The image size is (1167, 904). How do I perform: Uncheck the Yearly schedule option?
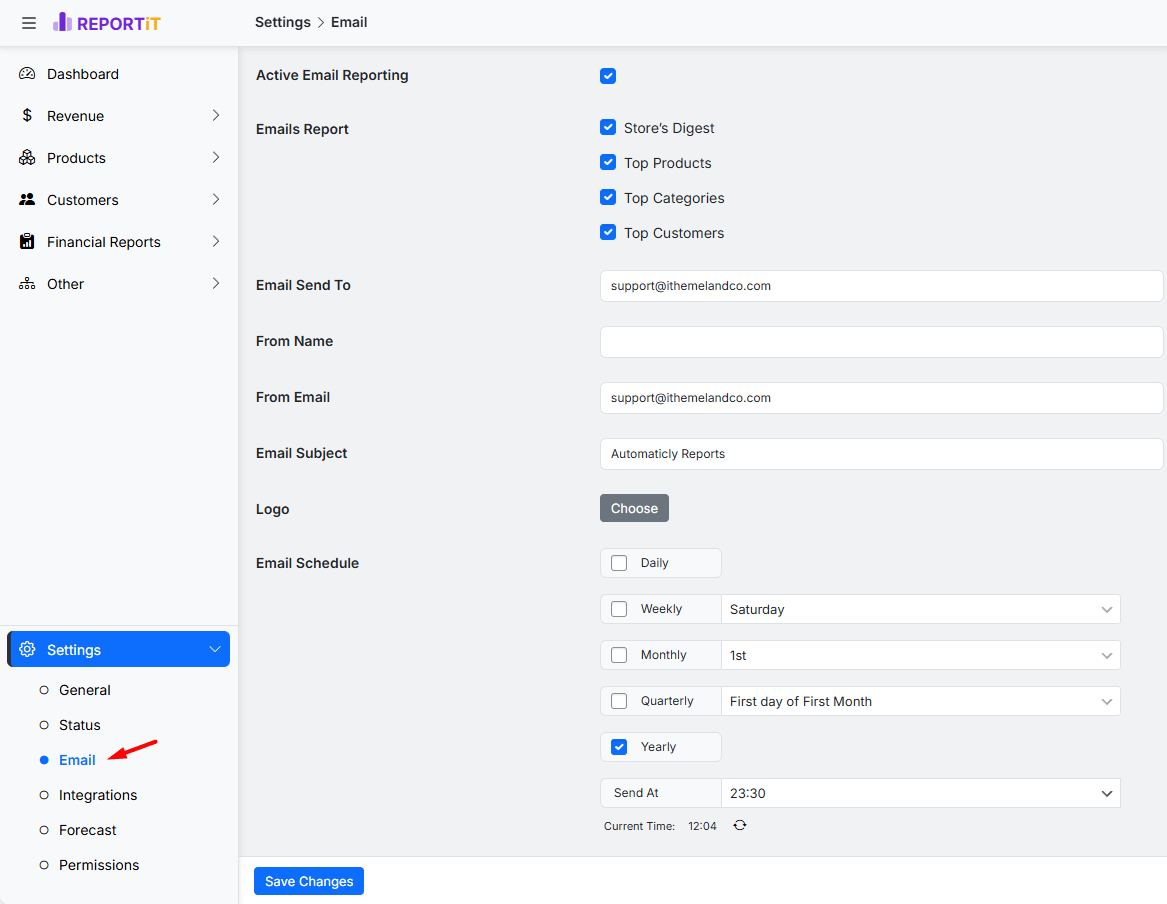coord(619,747)
